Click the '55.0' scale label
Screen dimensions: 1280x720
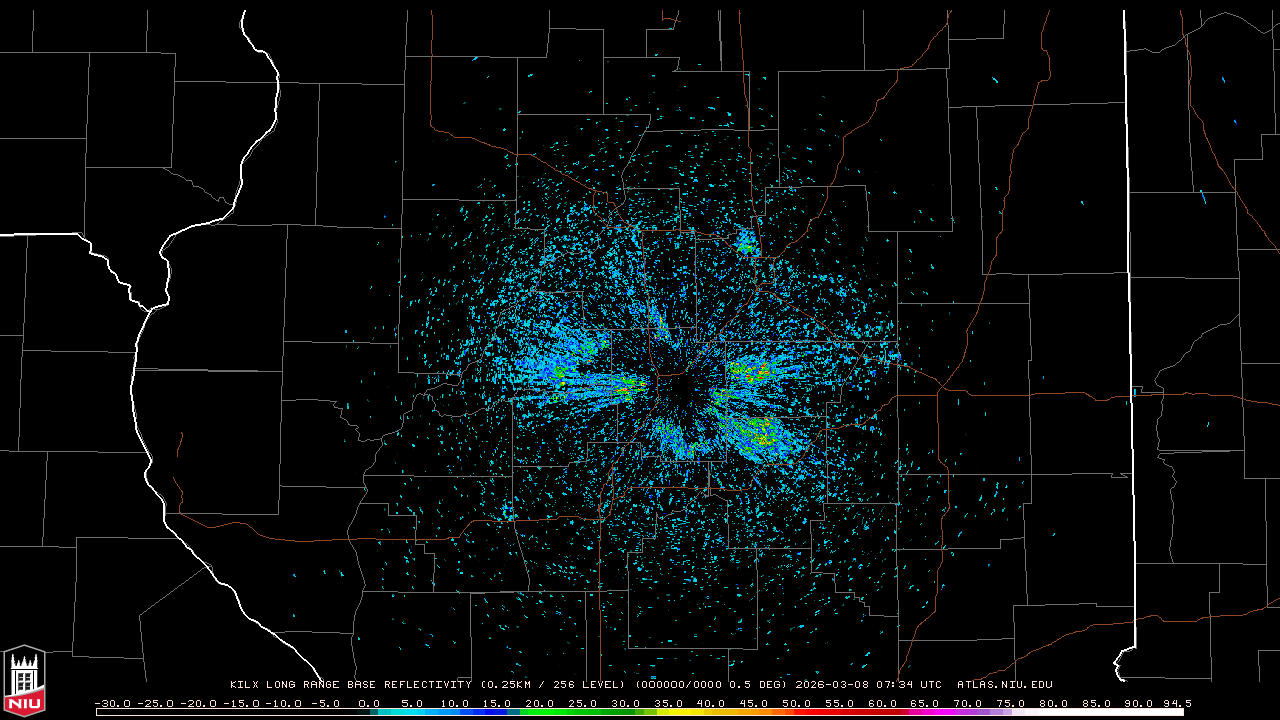[840, 704]
